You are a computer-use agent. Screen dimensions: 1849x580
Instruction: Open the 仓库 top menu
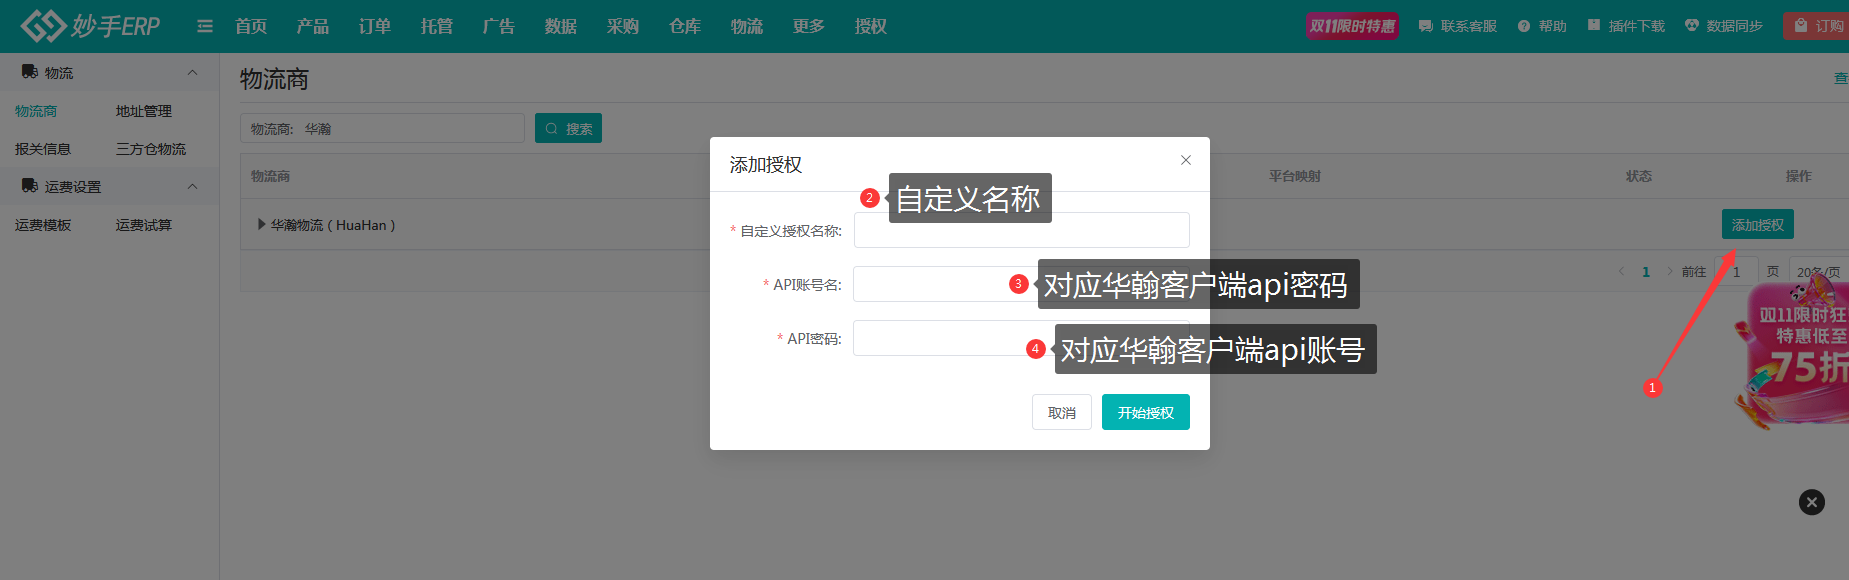(x=685, y=26)
